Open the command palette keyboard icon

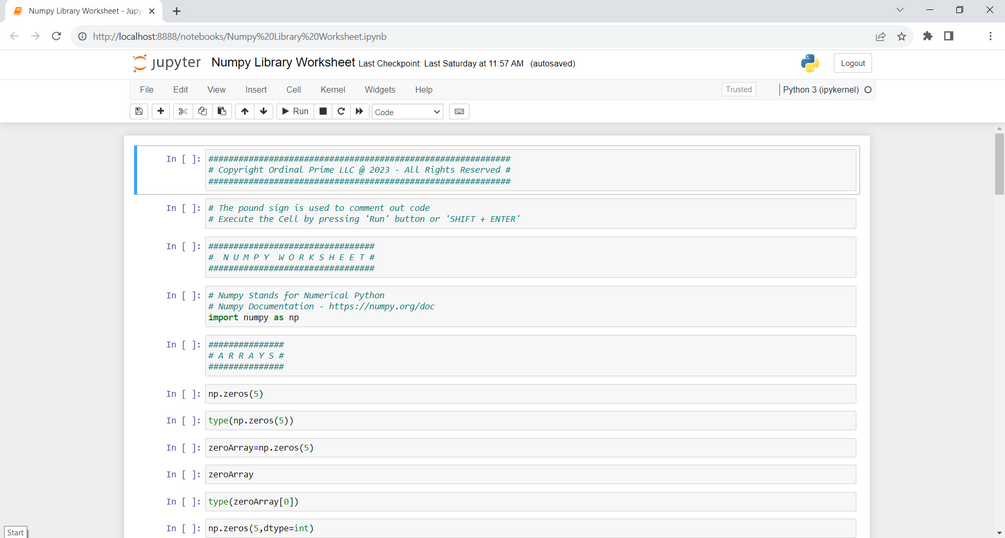(x=459, y=112)
